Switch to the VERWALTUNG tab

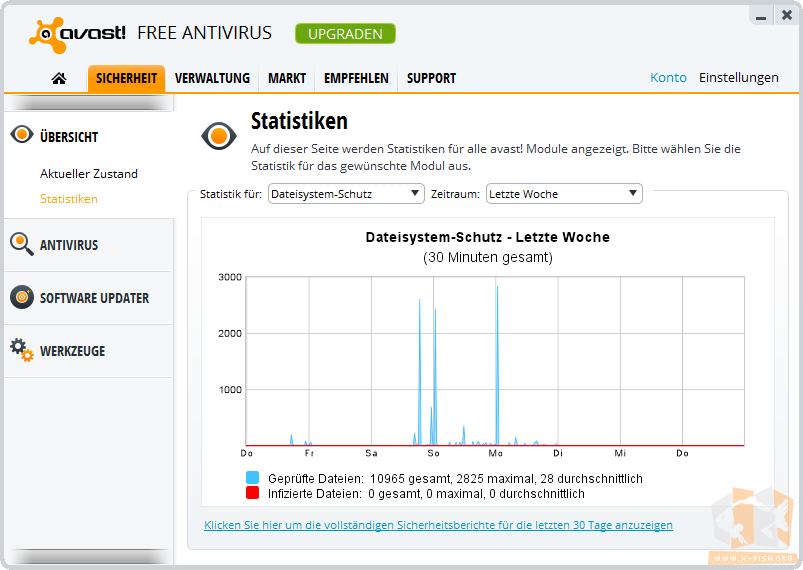tap(212, 78)
